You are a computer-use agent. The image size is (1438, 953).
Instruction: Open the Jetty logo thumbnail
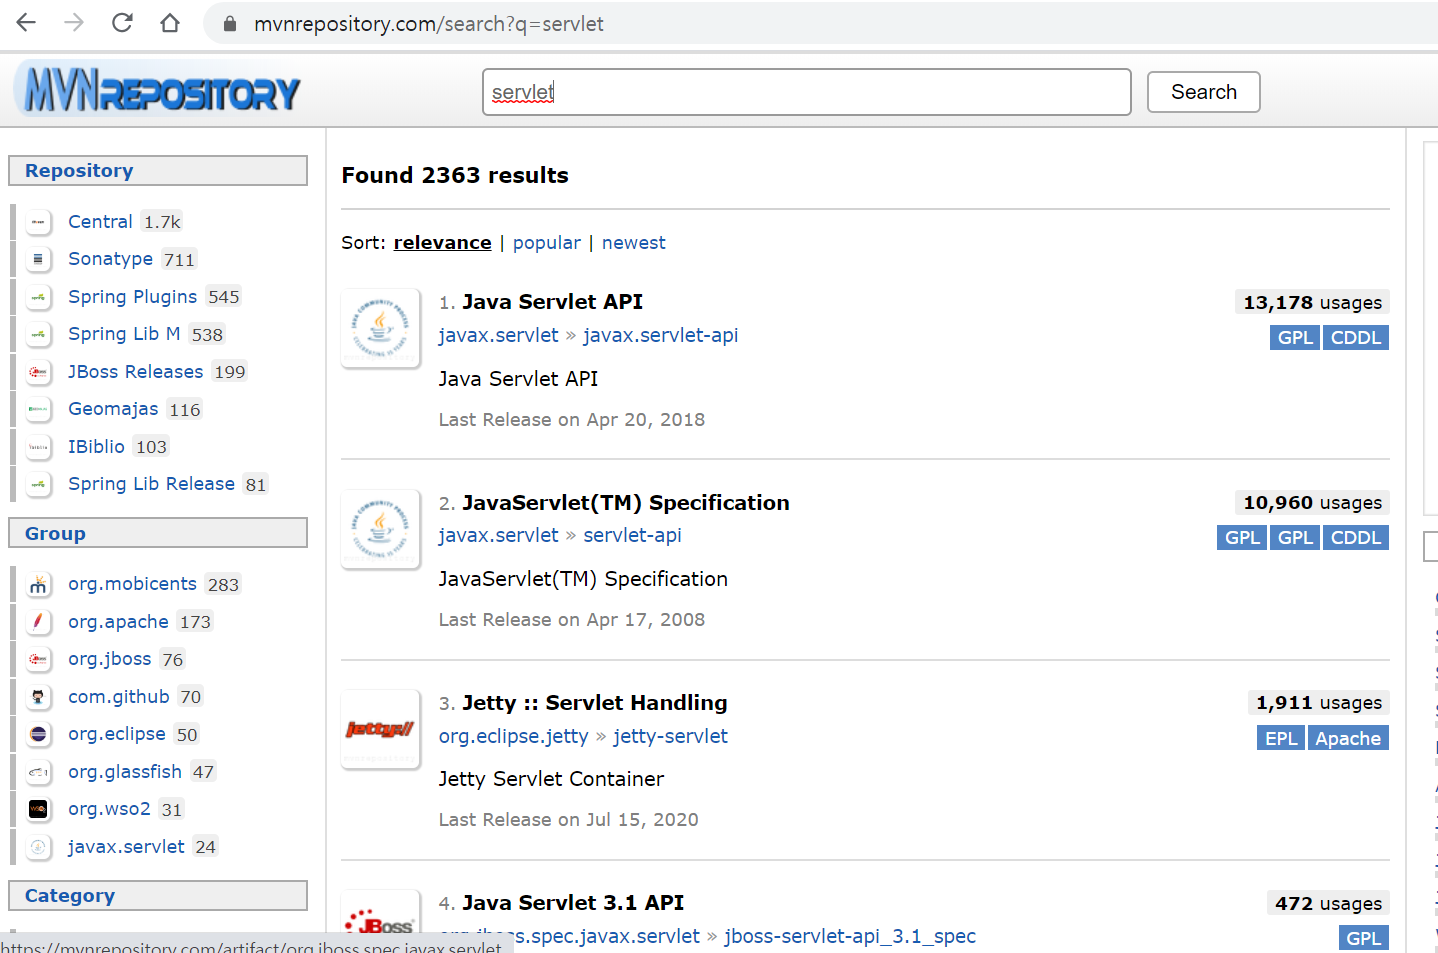[380, 728]
